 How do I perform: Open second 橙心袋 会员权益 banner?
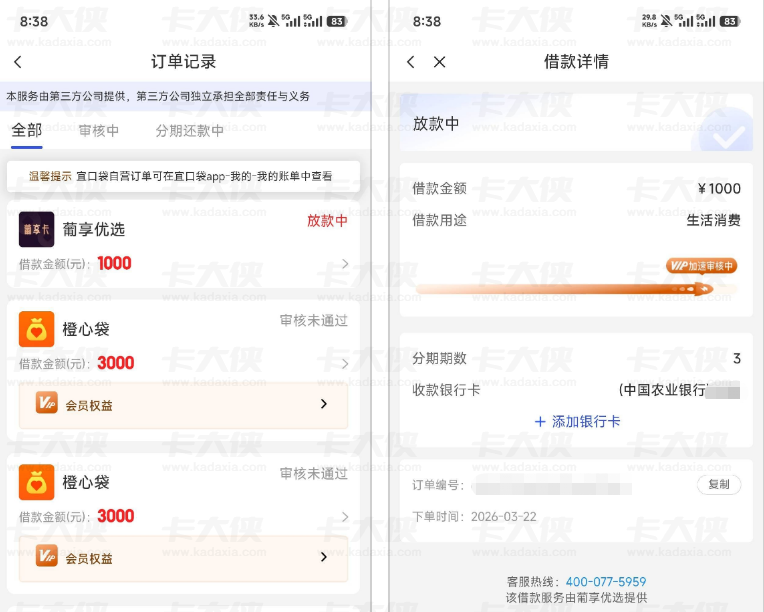(x=183, y=558)
